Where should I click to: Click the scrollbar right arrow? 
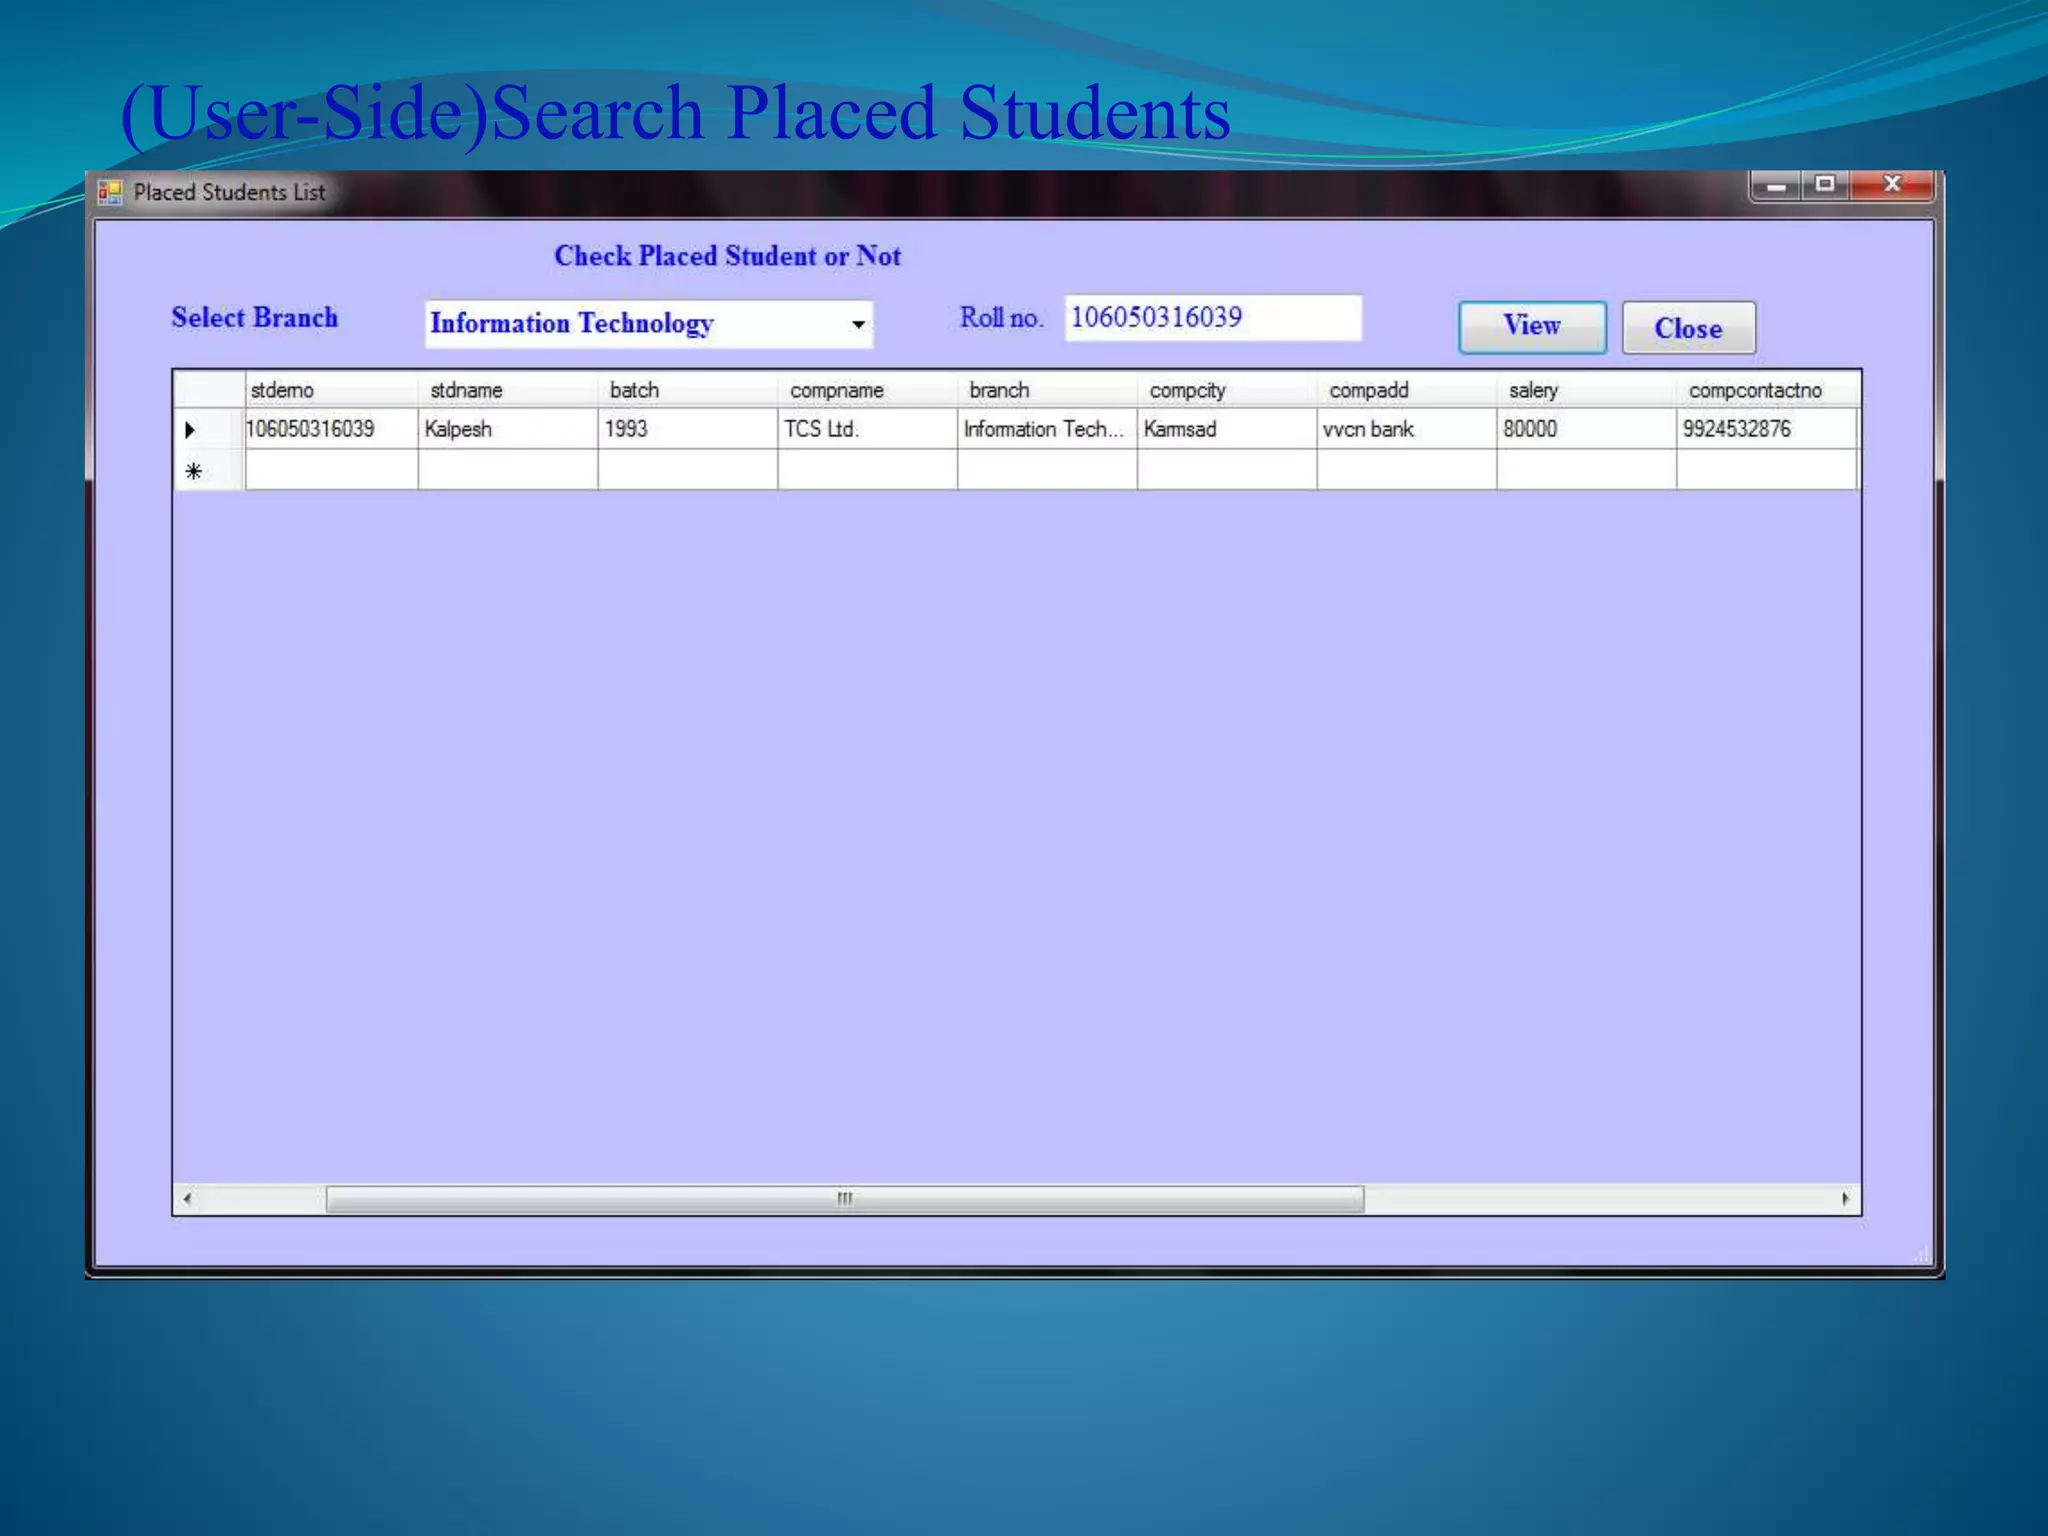click(x=1846, y=1199)
